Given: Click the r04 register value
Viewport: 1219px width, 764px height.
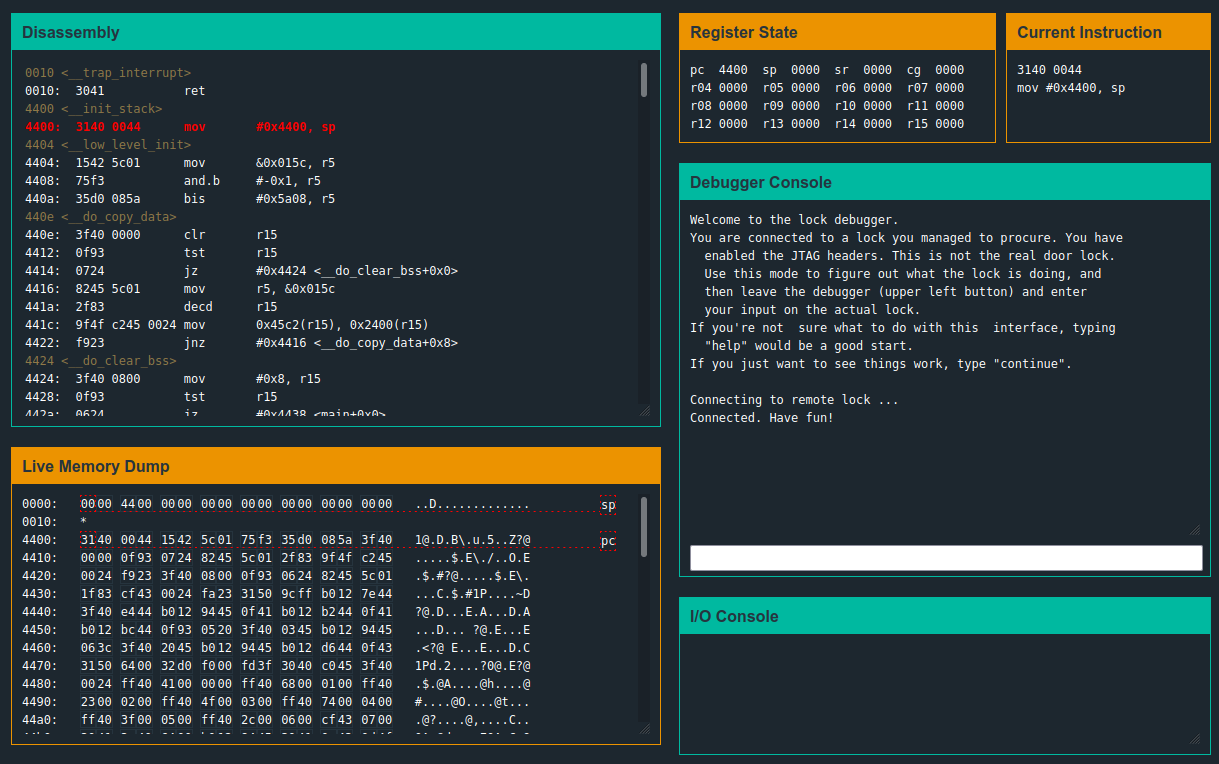Looking at the screenshot, I should (733, 88).
